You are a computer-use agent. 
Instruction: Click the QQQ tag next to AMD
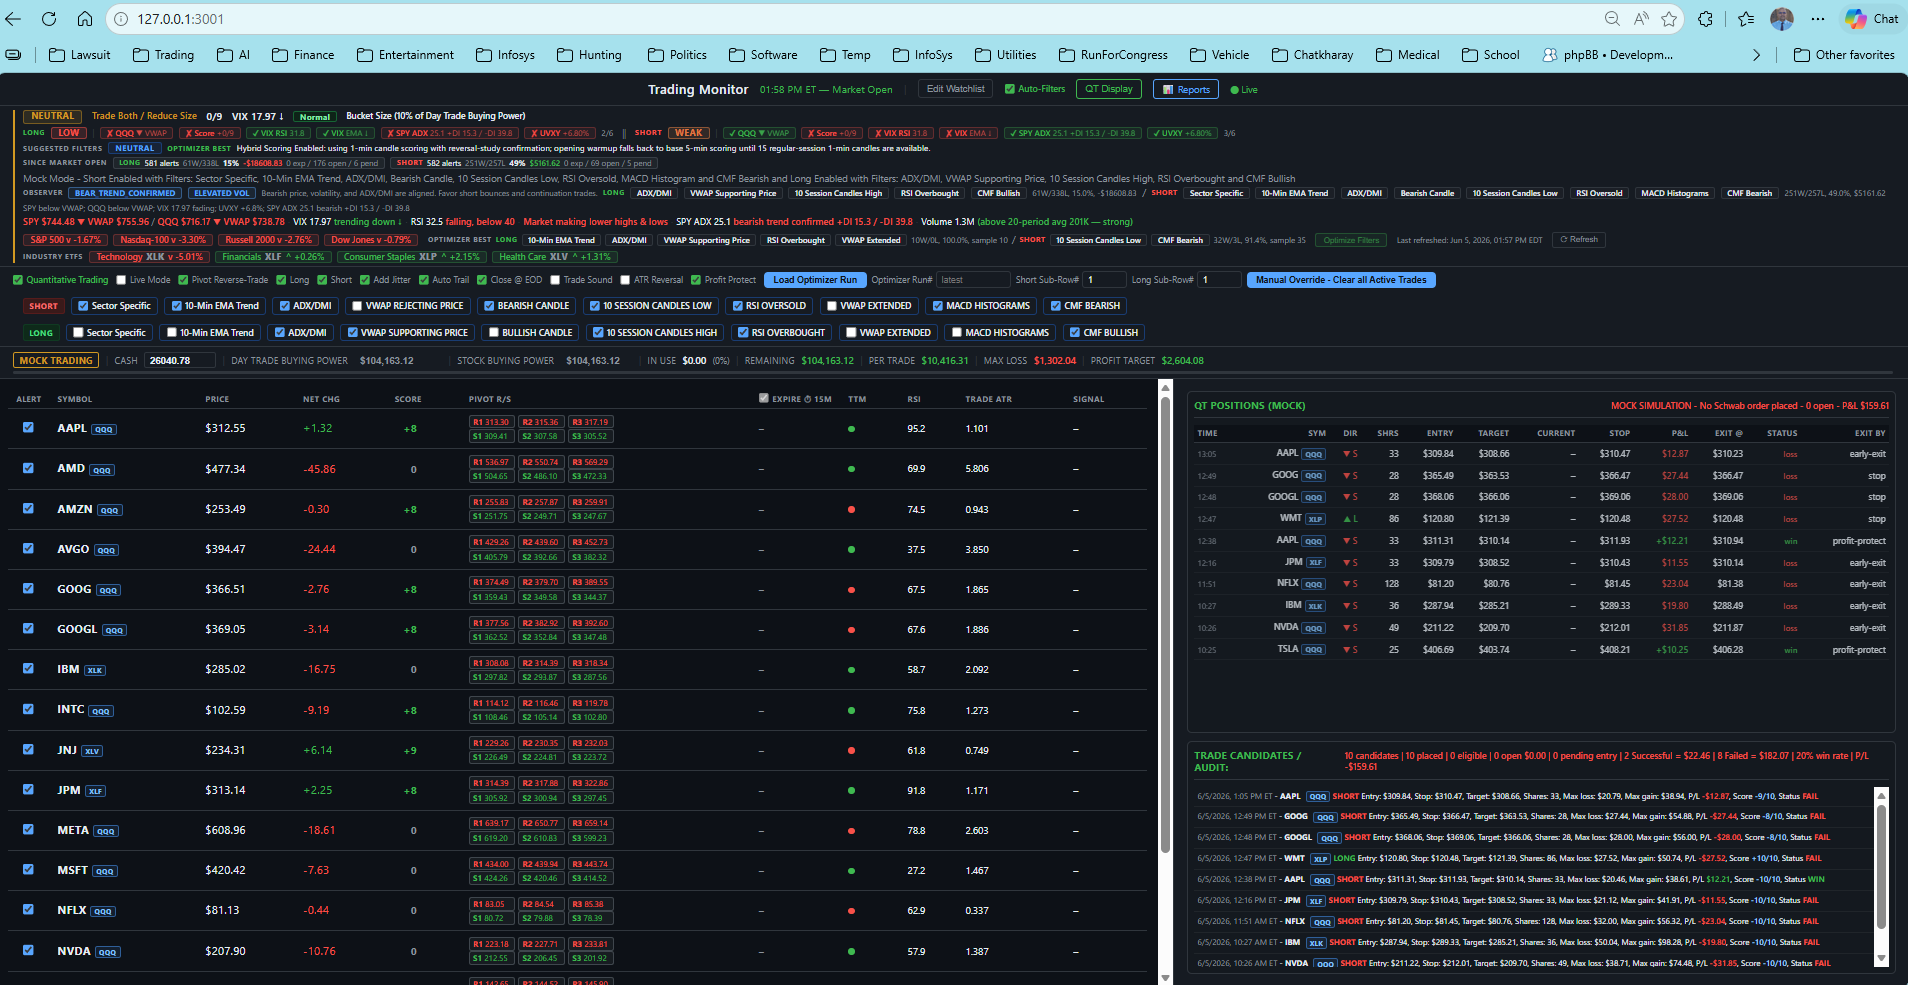(102, 470)
